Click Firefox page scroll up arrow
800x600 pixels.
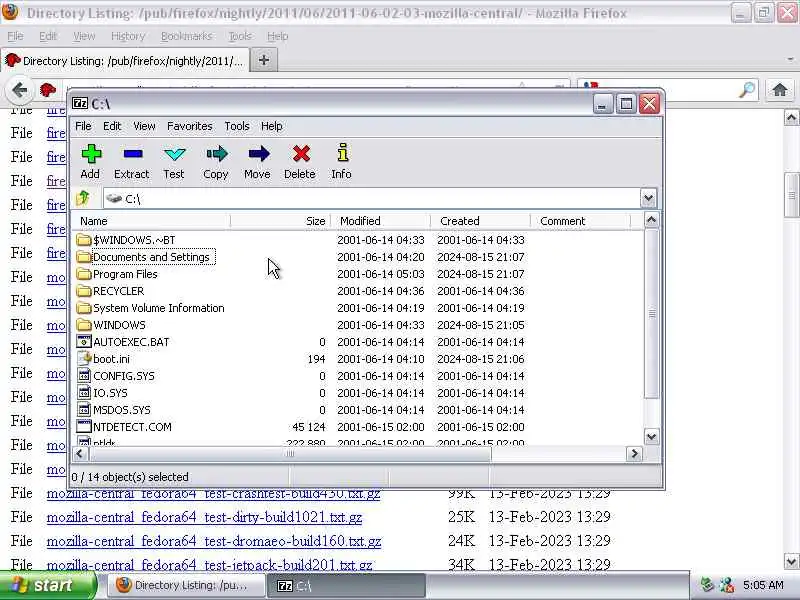point(791,118)
